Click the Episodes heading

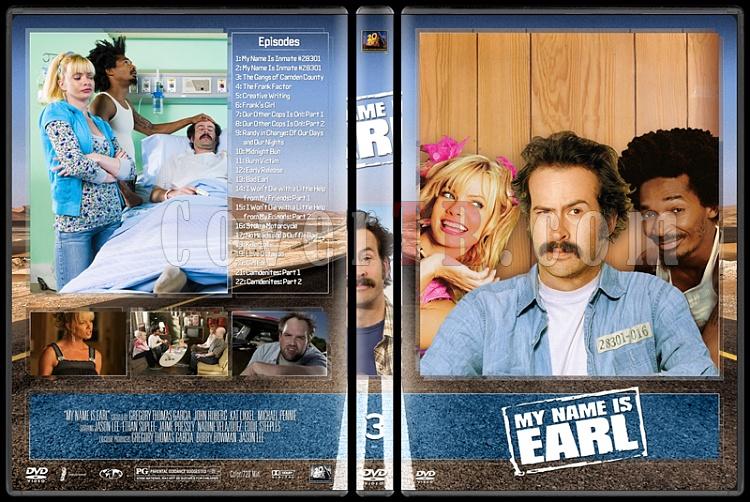pos(279,42)
